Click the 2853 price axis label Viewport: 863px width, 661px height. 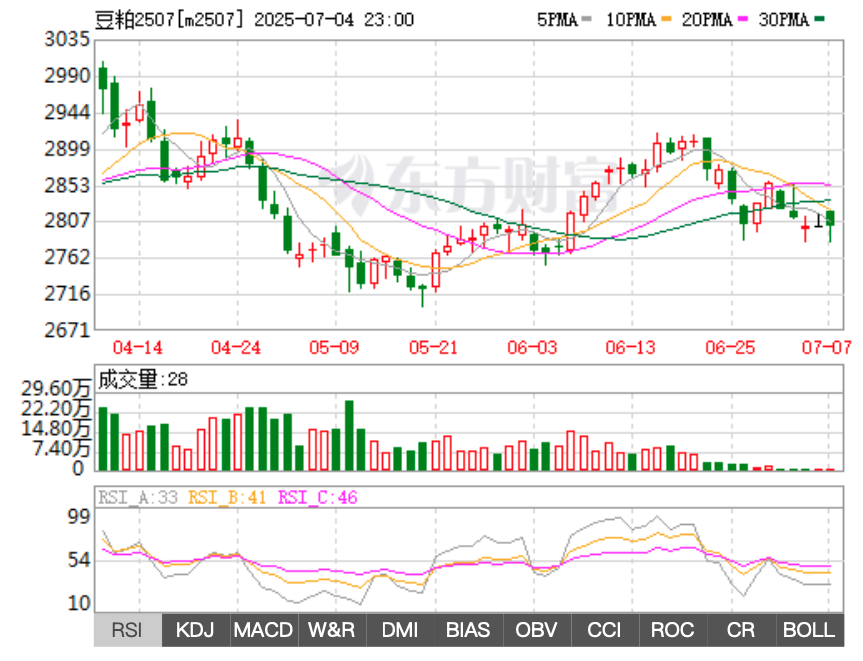click(67, 185)
